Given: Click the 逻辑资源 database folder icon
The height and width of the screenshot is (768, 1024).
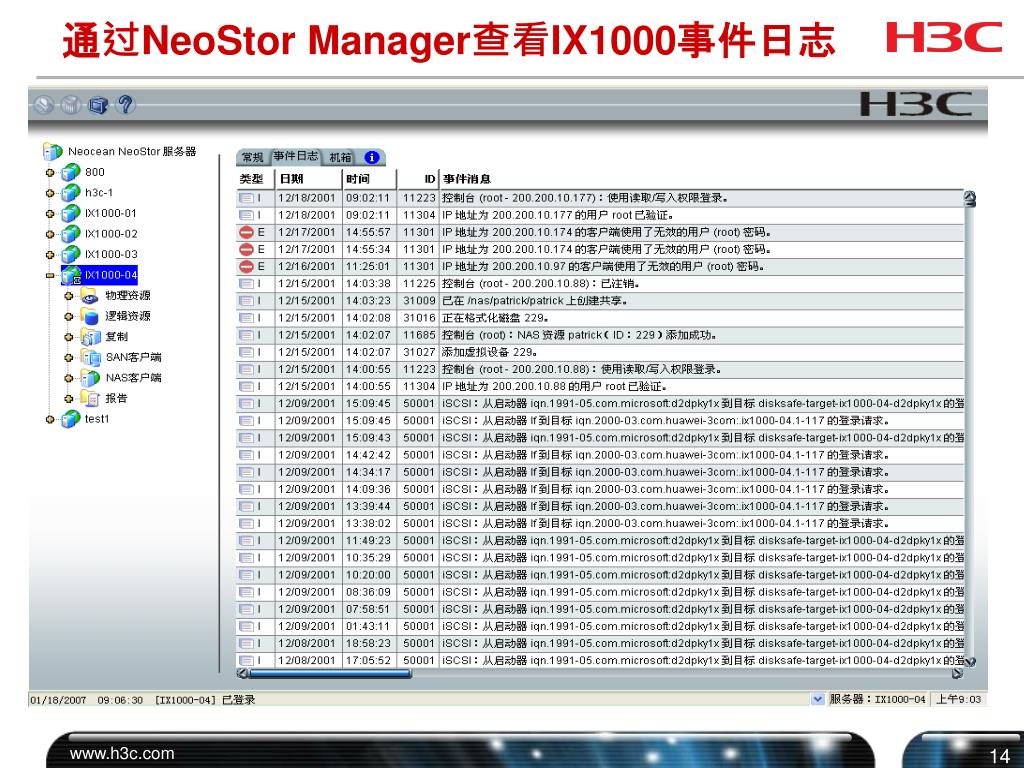Looking at the screenshot, I should click(x=90, y=316).
